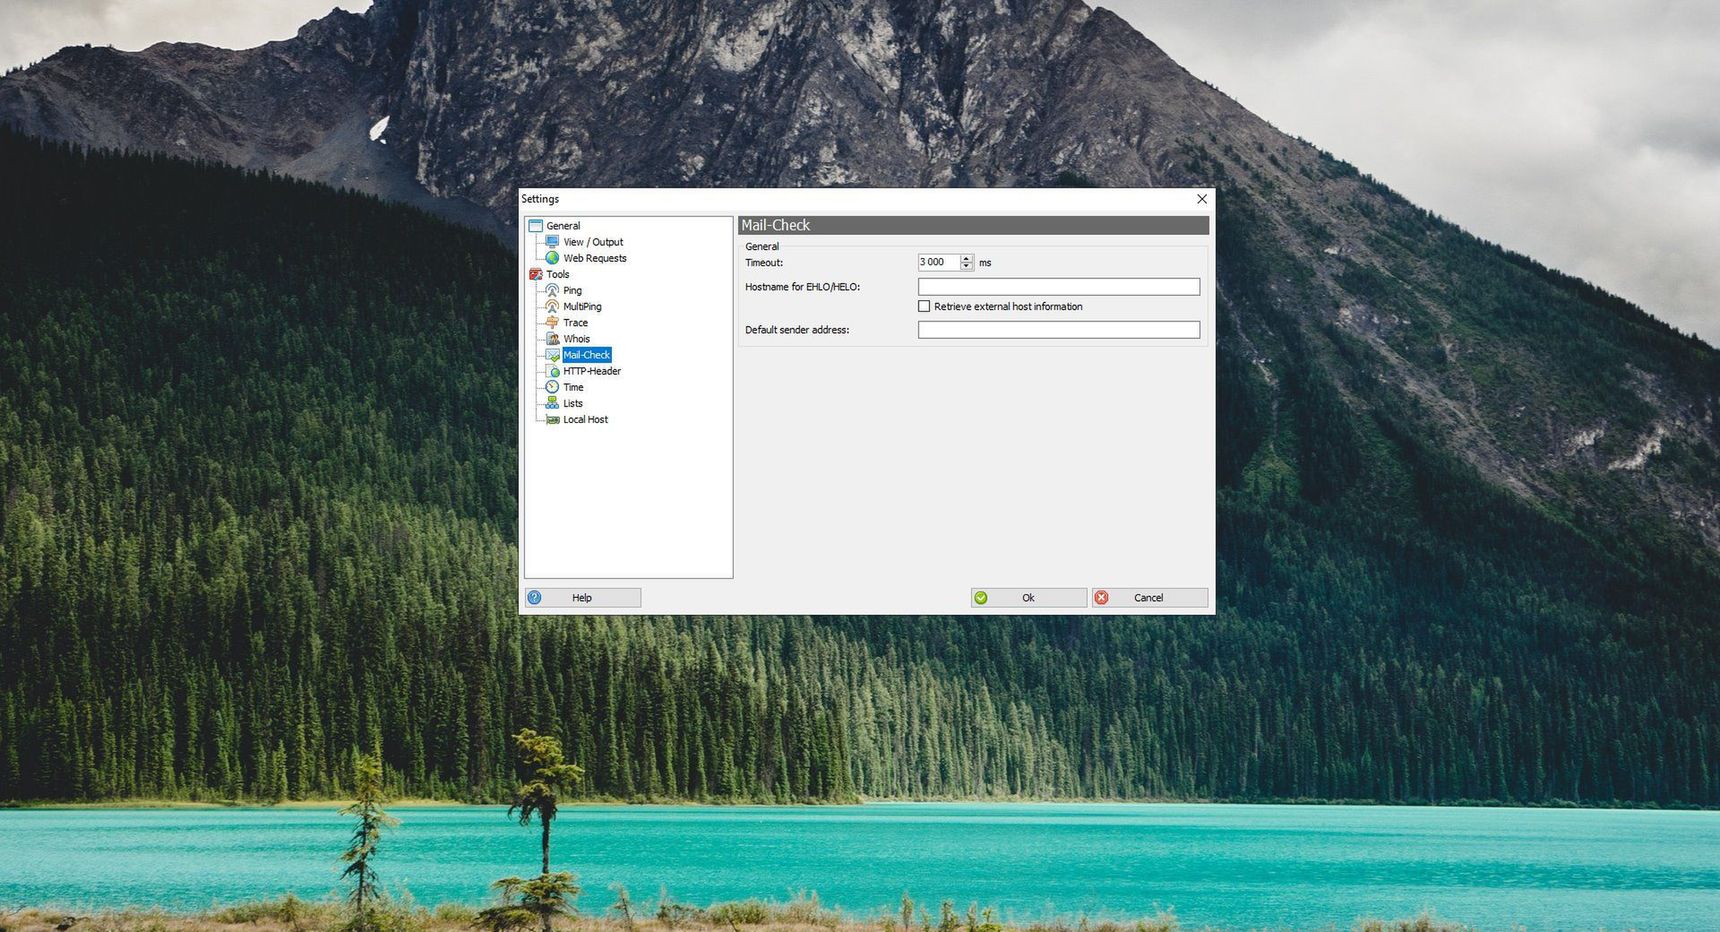The height and width of the screenshot is (932, 1720).
Task: Click the Trace signpost icon
Action: [x=552, y=323]
